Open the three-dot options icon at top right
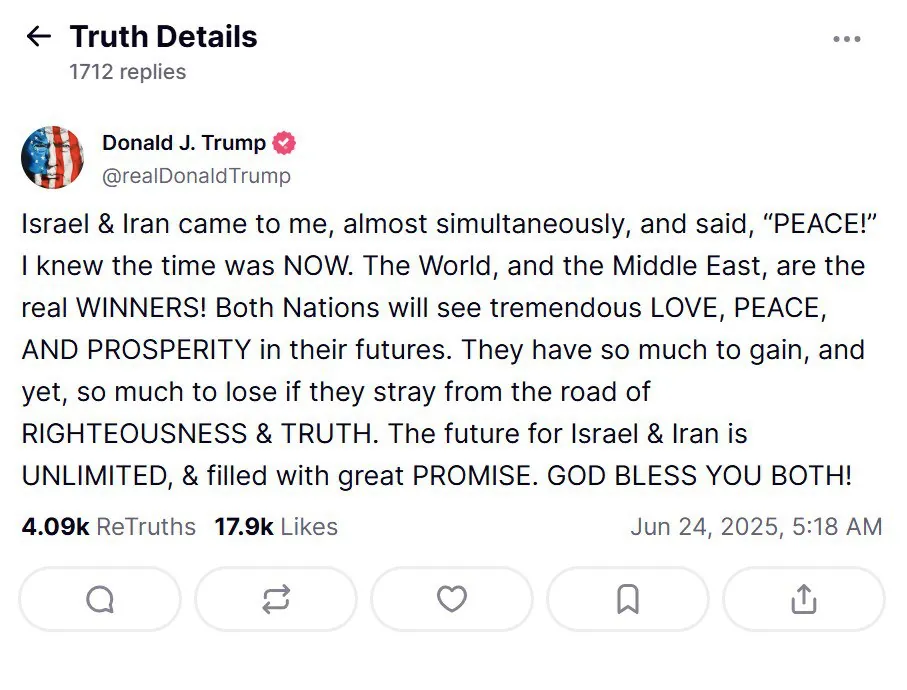 pos(847,38)
